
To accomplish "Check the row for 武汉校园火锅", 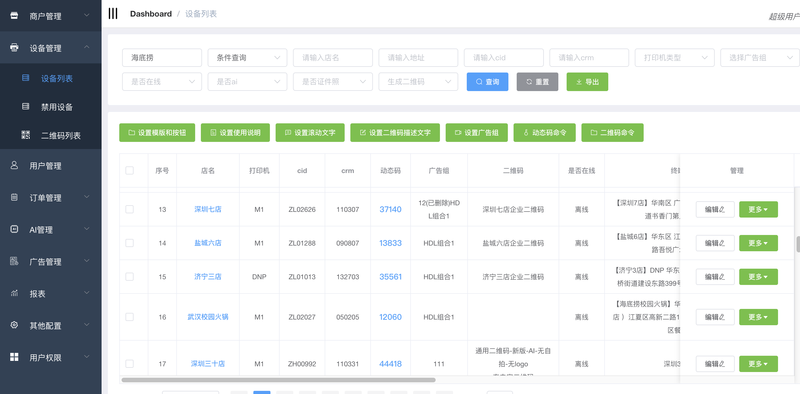I will 130,317.
